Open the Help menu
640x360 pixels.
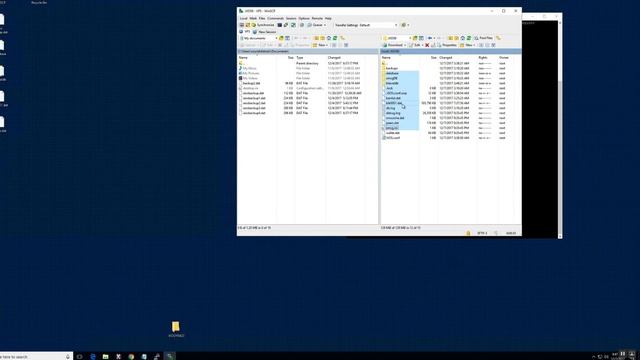coord(328,18)
